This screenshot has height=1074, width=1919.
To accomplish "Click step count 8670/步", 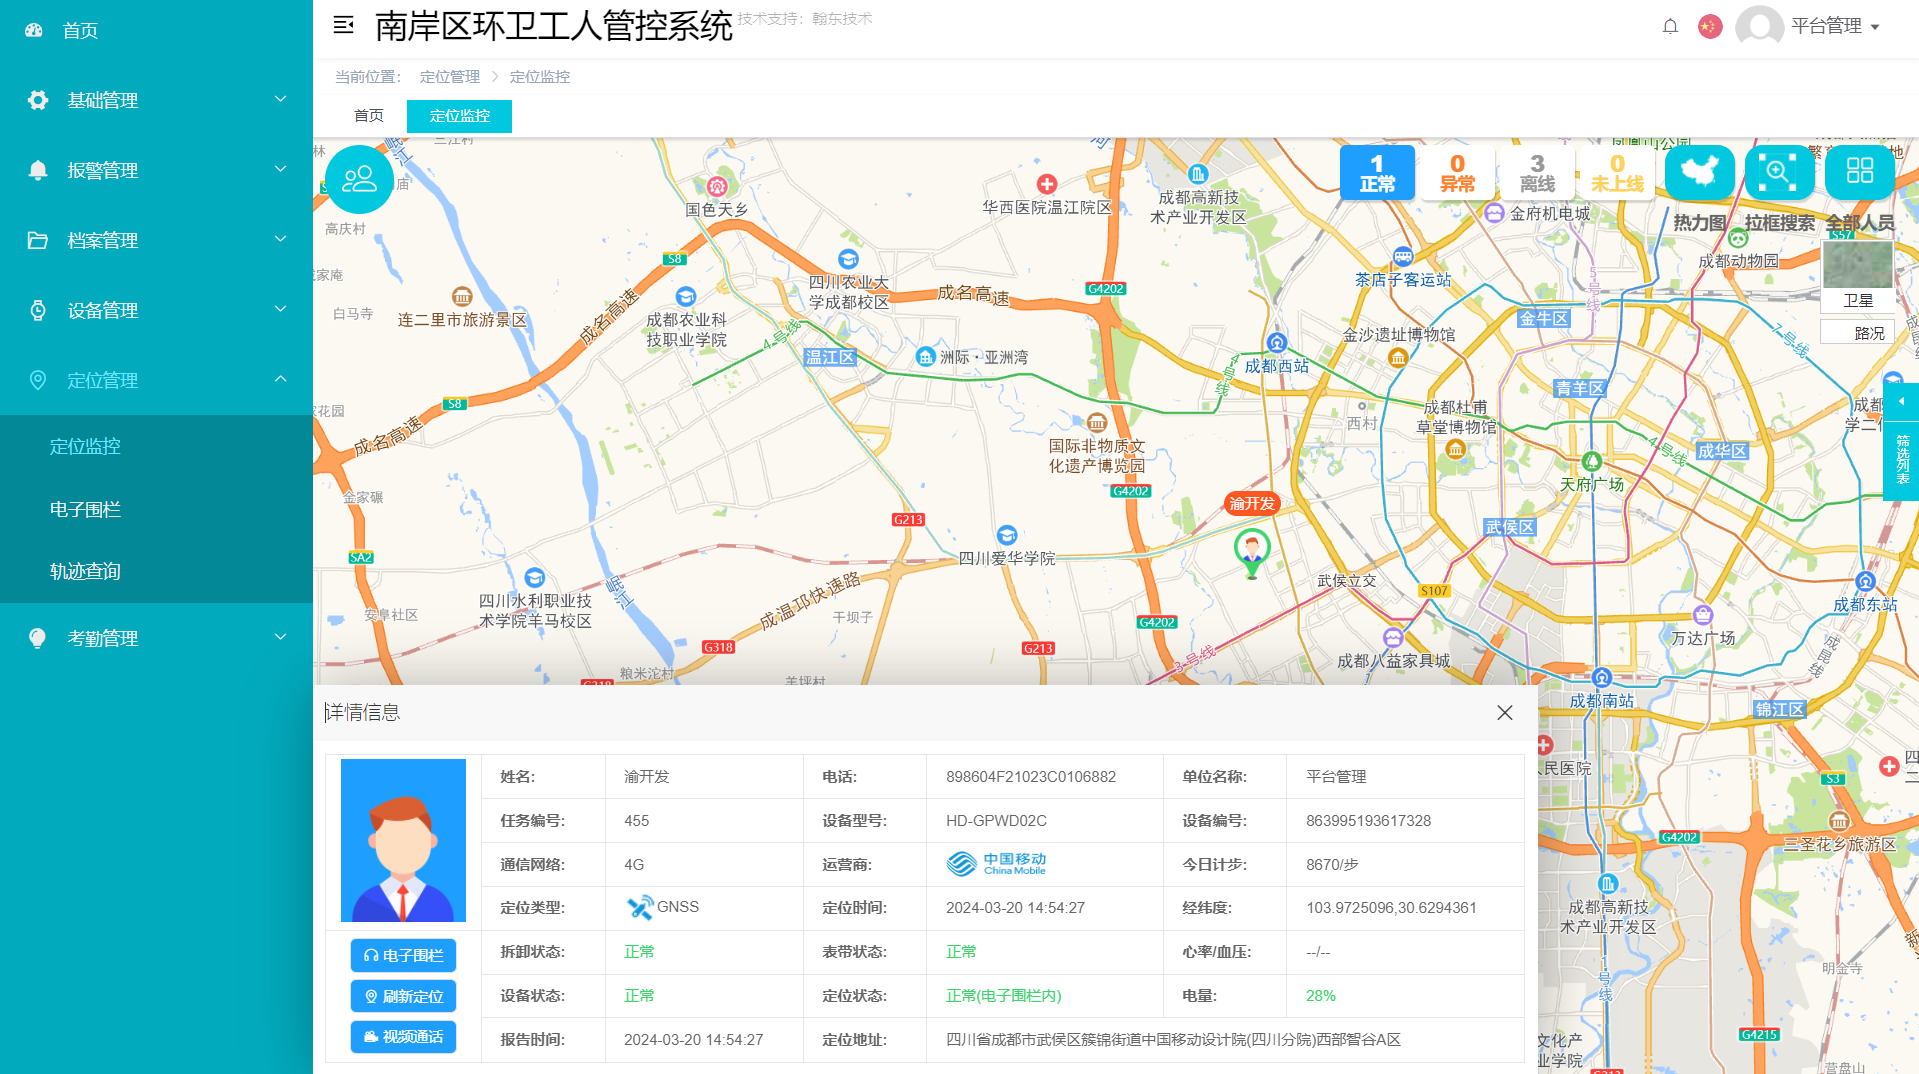I will point(1332,865).
